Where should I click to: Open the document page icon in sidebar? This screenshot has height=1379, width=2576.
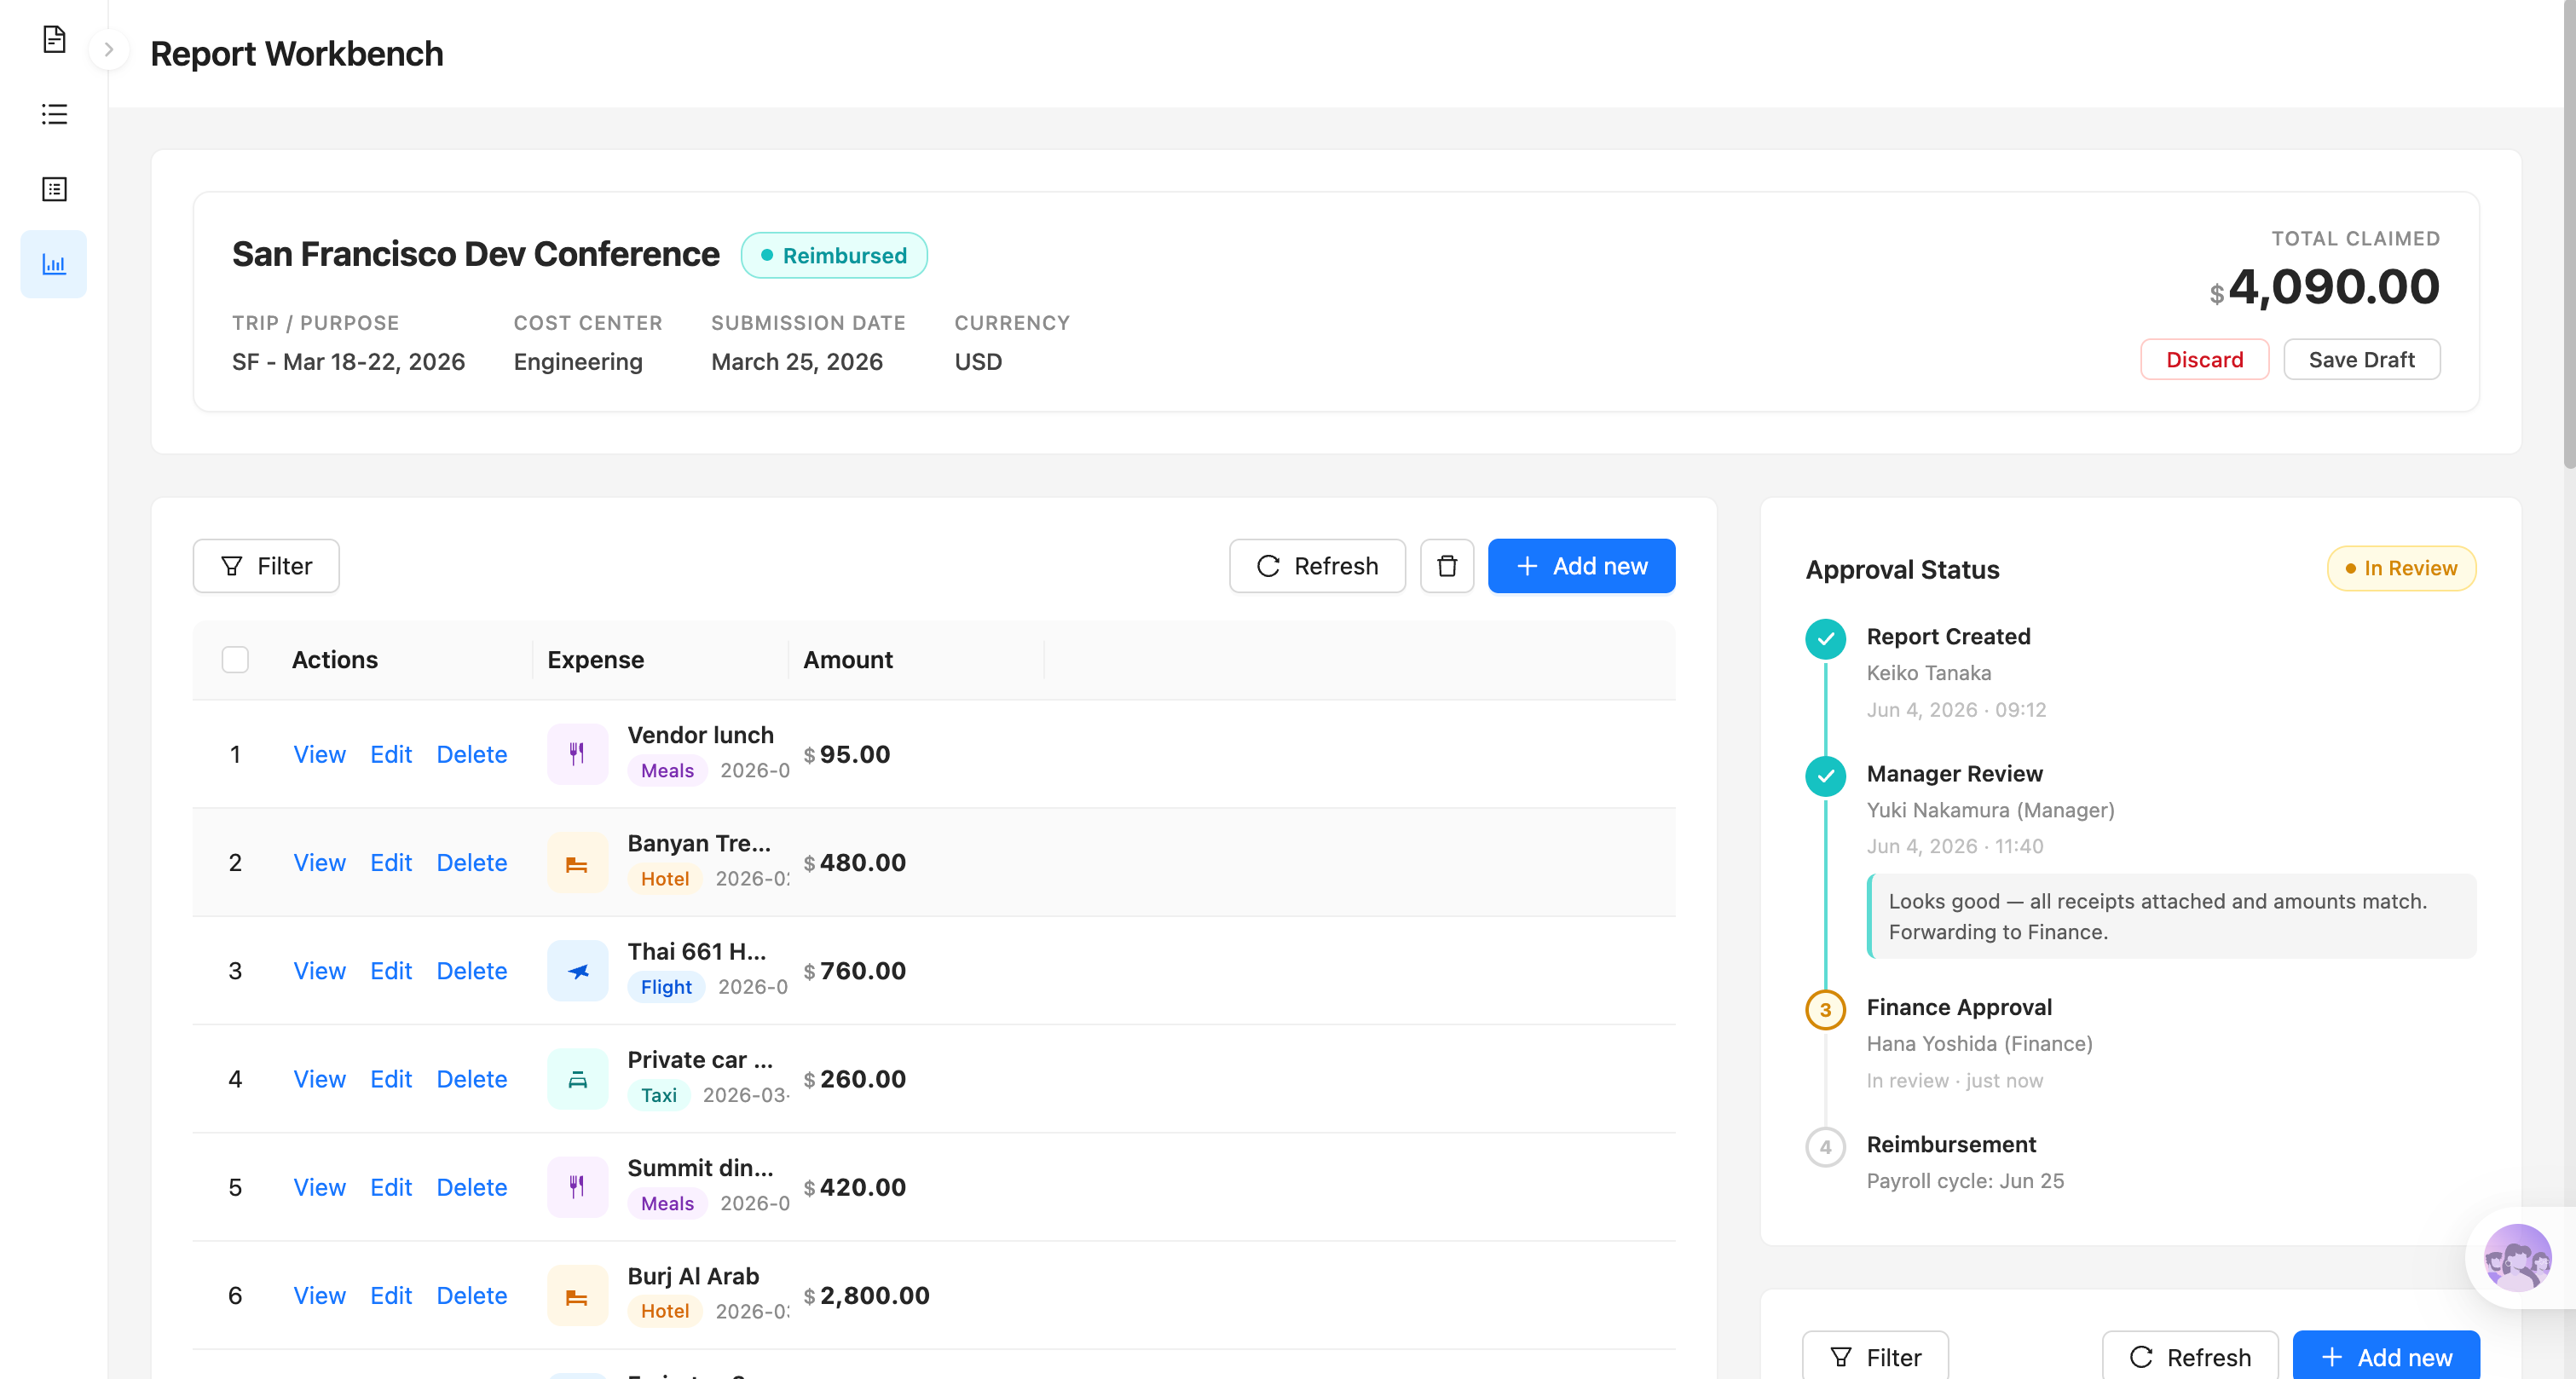54,39
